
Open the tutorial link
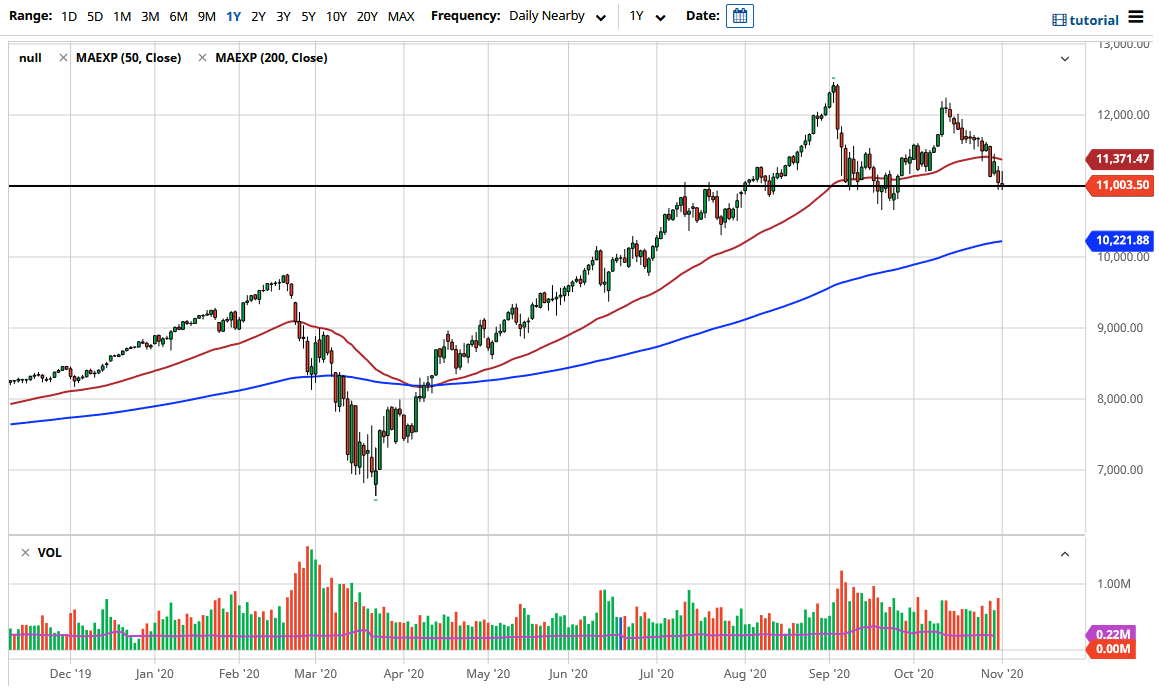click(1095, 19)
